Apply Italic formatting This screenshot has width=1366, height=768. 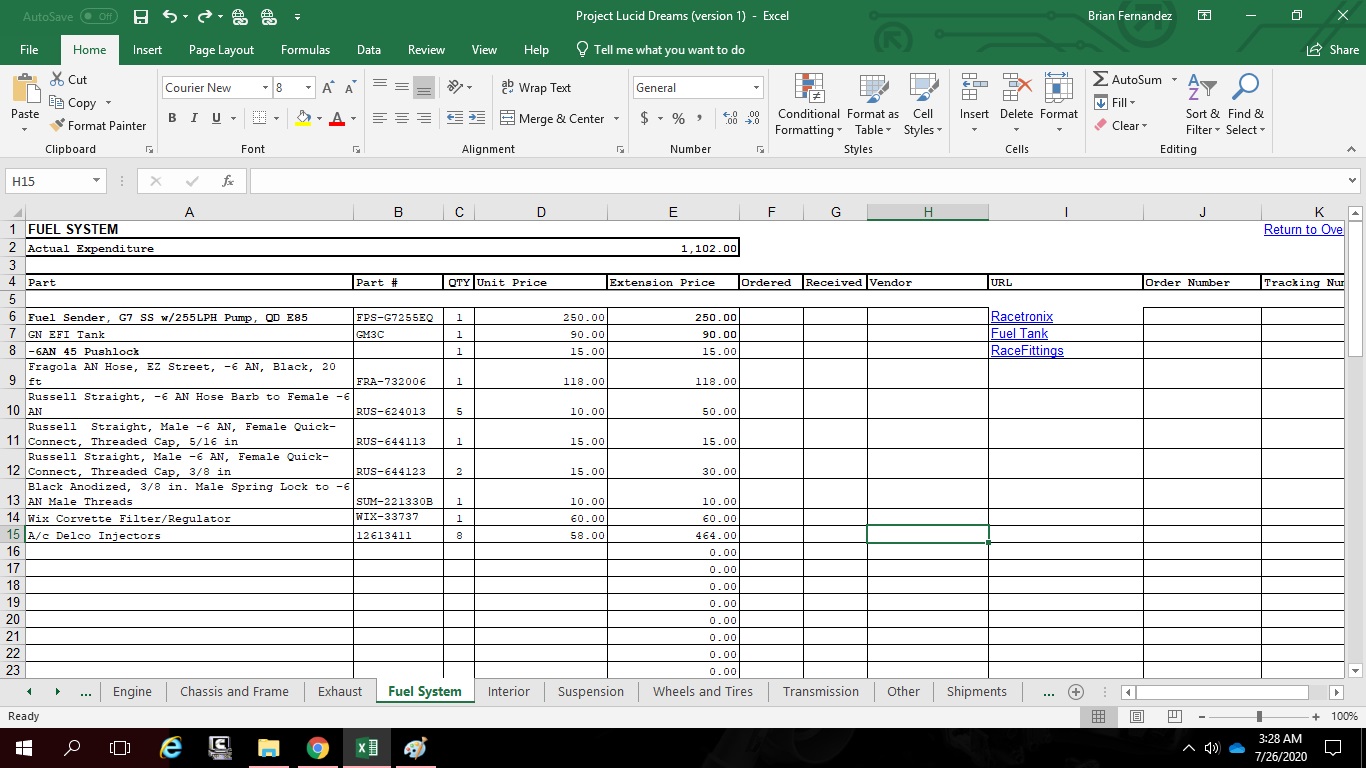[x=194, y=118]
